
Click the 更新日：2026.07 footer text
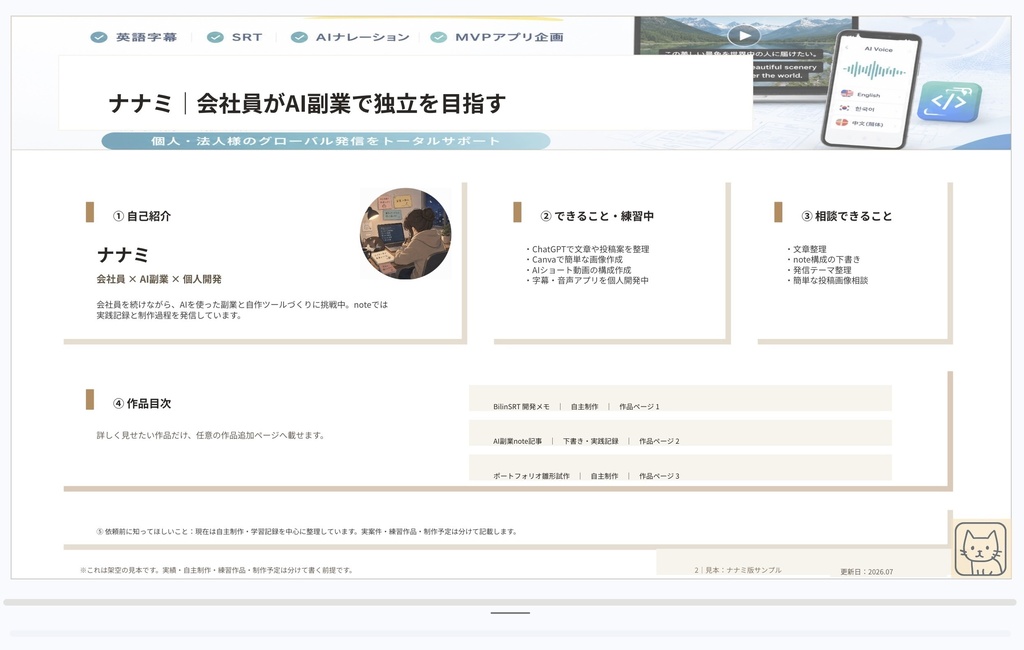coord(867,572)
